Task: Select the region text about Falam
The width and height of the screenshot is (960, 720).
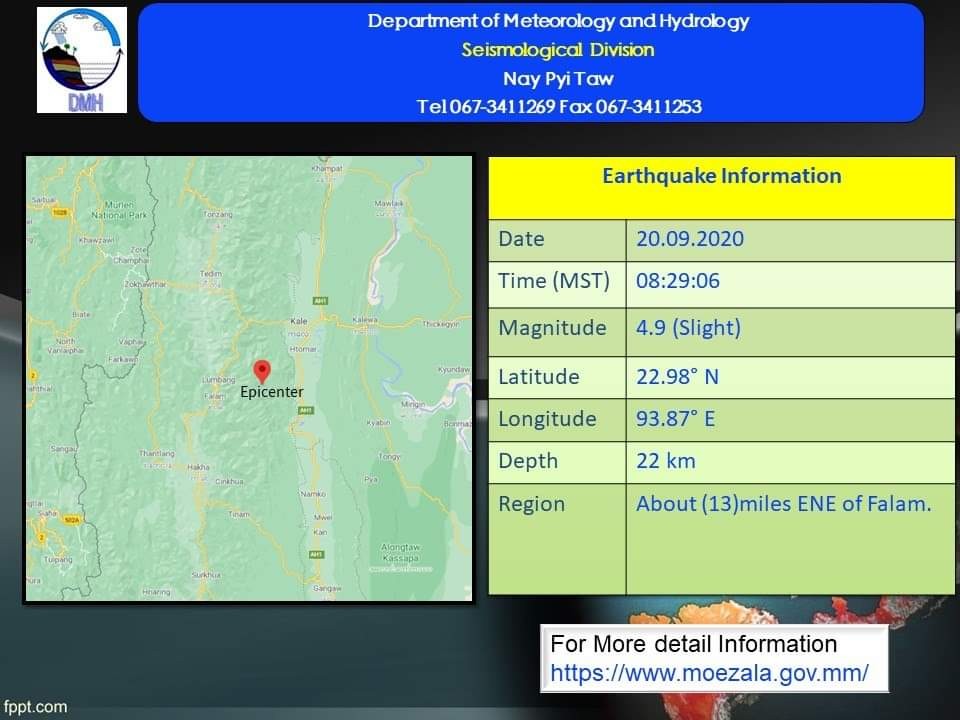Action: pos(783,504)
